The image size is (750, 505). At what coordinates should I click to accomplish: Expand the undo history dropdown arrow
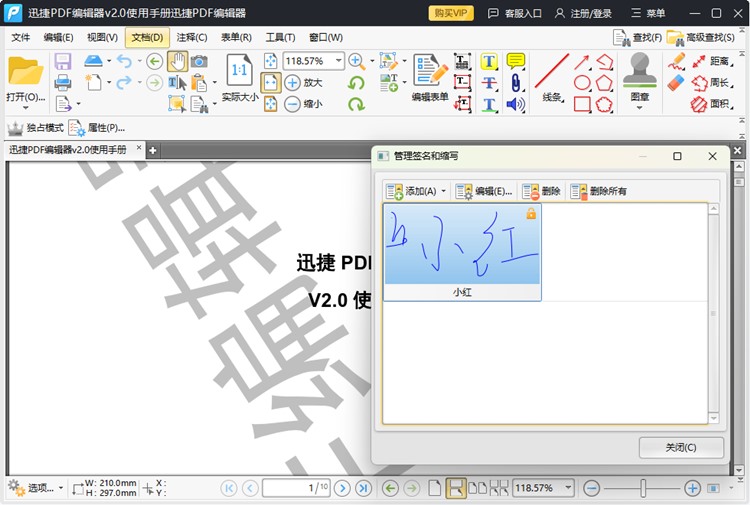pos(139,61)
